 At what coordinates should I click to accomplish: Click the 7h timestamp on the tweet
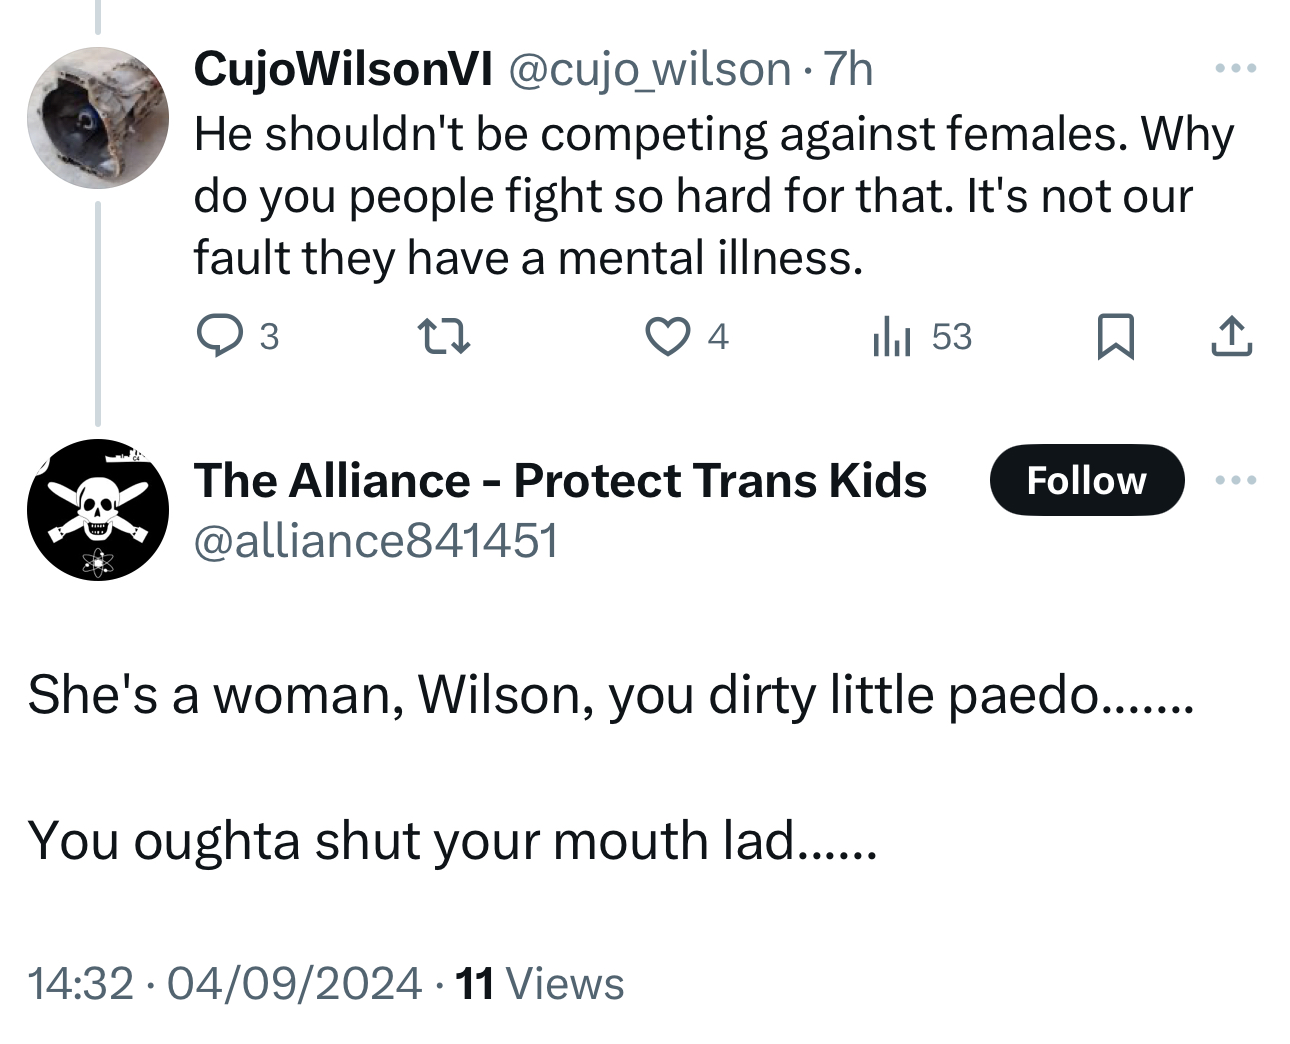[x=846, y=69]
